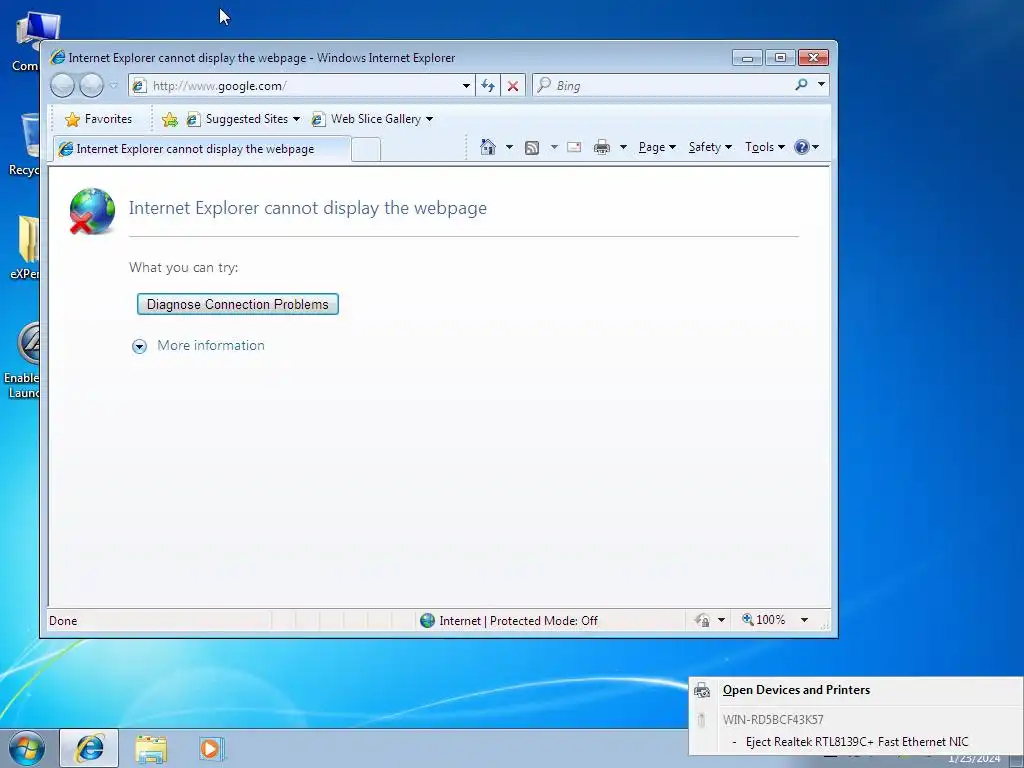Click the Add to Favorites Bar icon
Viewport: 1024px width, 768px height.
(x=170, y=119)
